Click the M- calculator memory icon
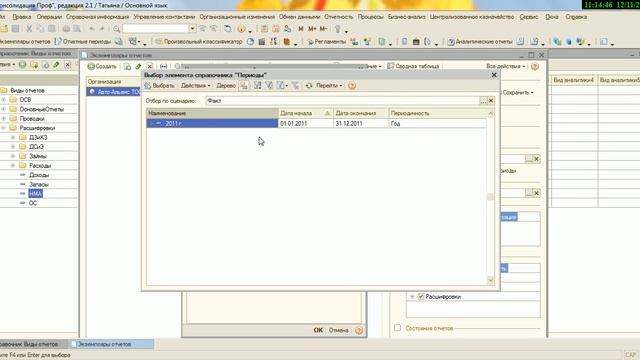 (x=324, y=29)
